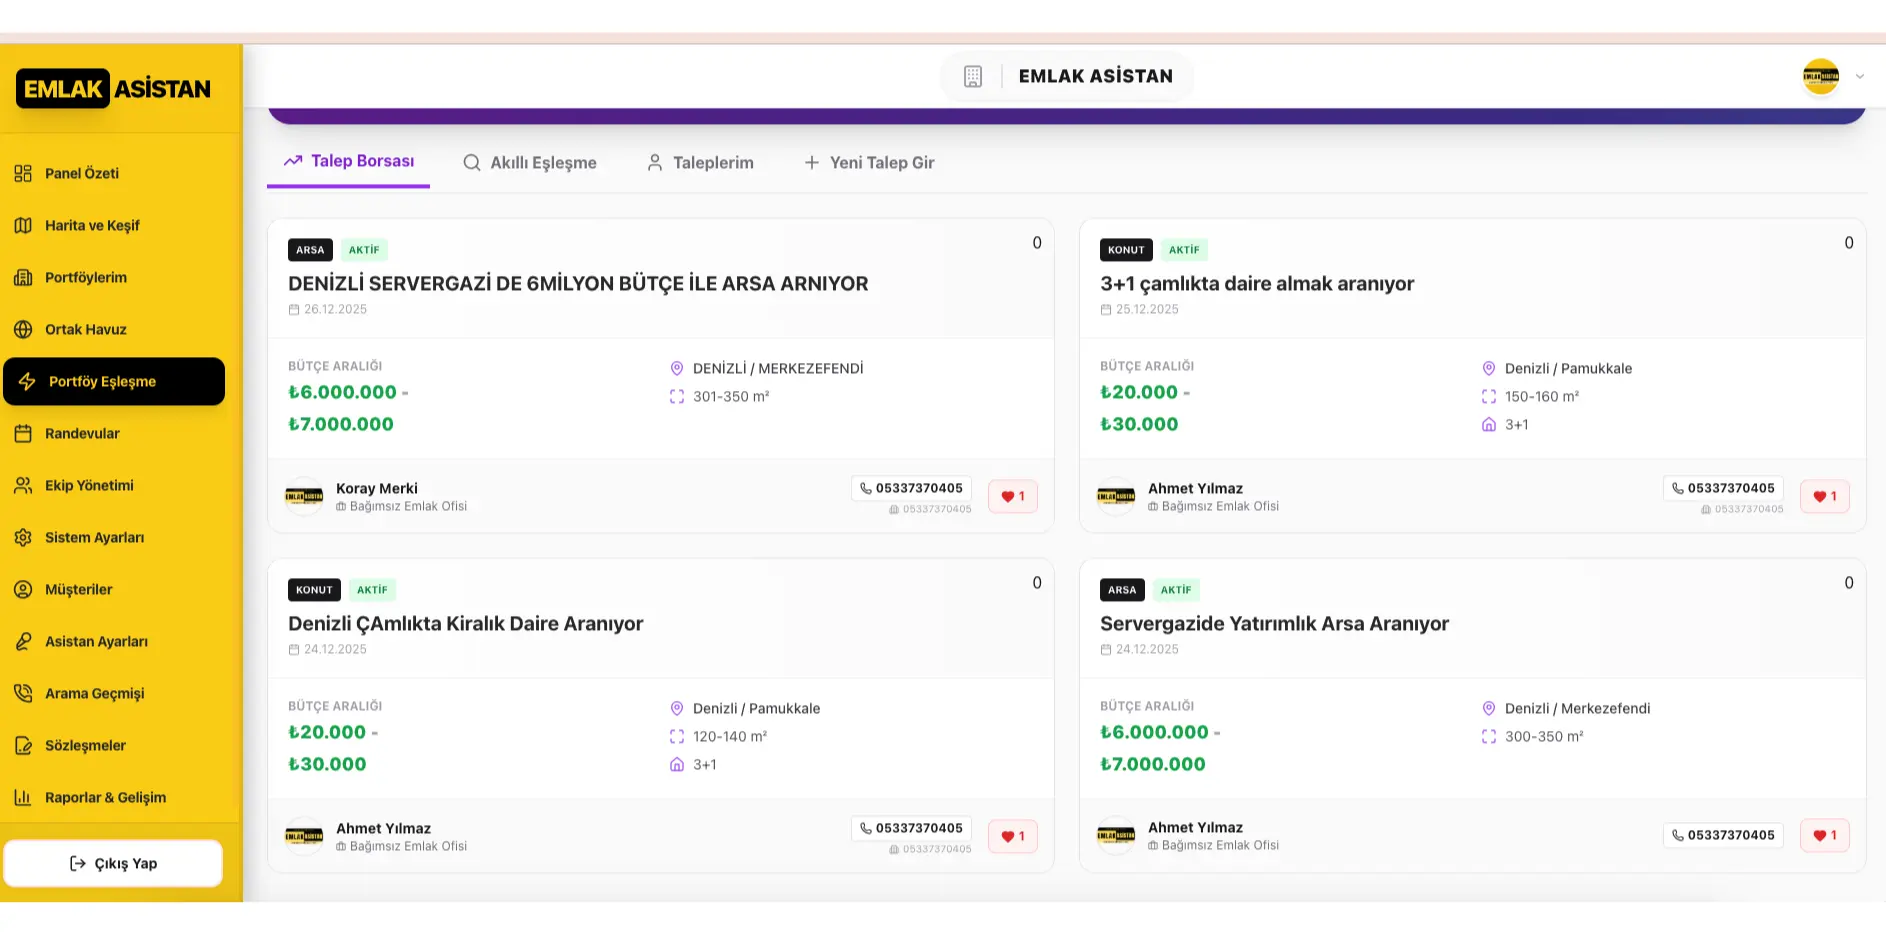Switch to the Akıllı Eşleşme tab
The height and width of the screenshot is (935, 1886).
point(529,162)
